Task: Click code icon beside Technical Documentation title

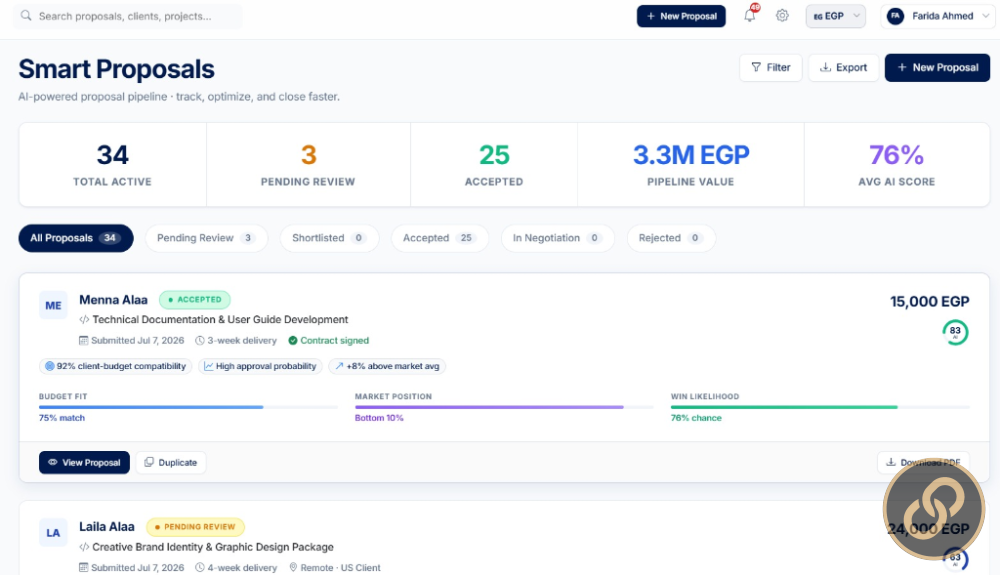Action: pos(84,319)
